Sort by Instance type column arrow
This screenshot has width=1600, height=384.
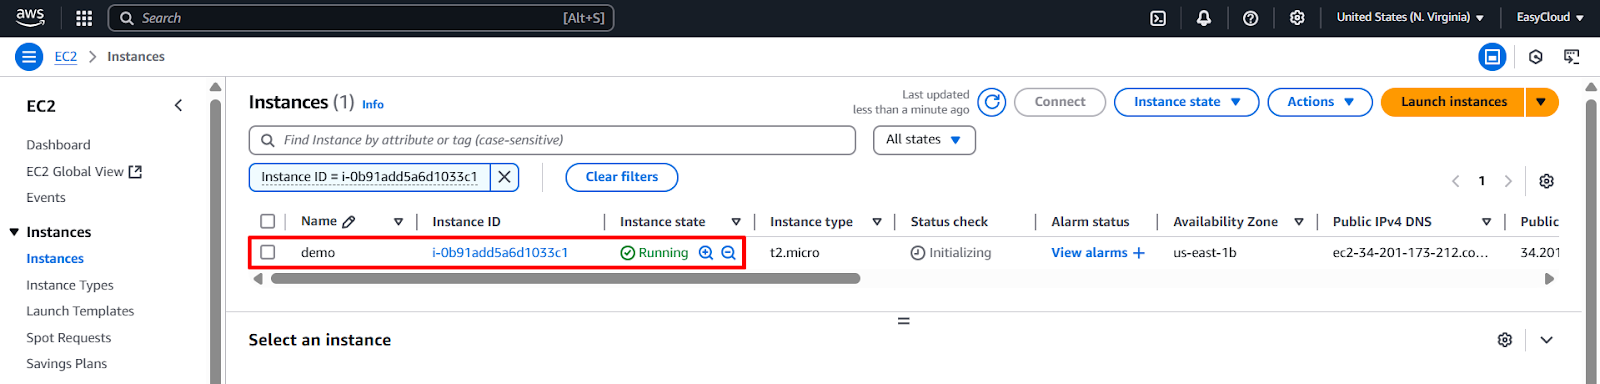[877, 222]
